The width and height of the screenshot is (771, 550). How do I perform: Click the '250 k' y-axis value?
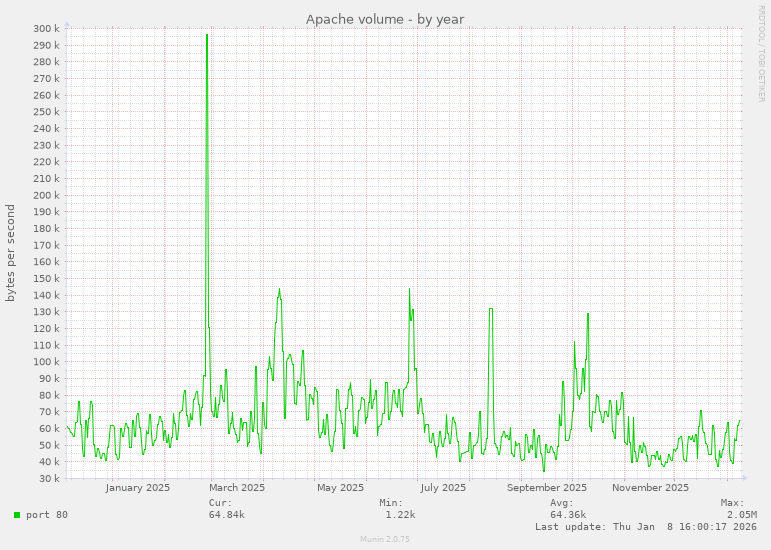point(47,112)
